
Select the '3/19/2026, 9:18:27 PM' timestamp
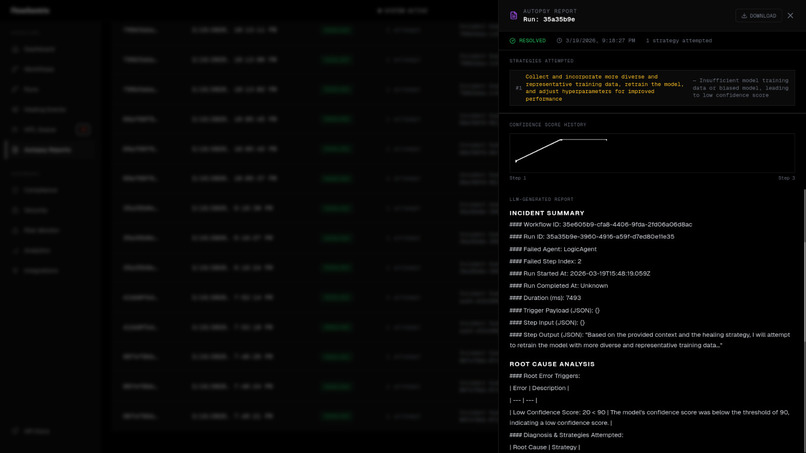(600, 41)
